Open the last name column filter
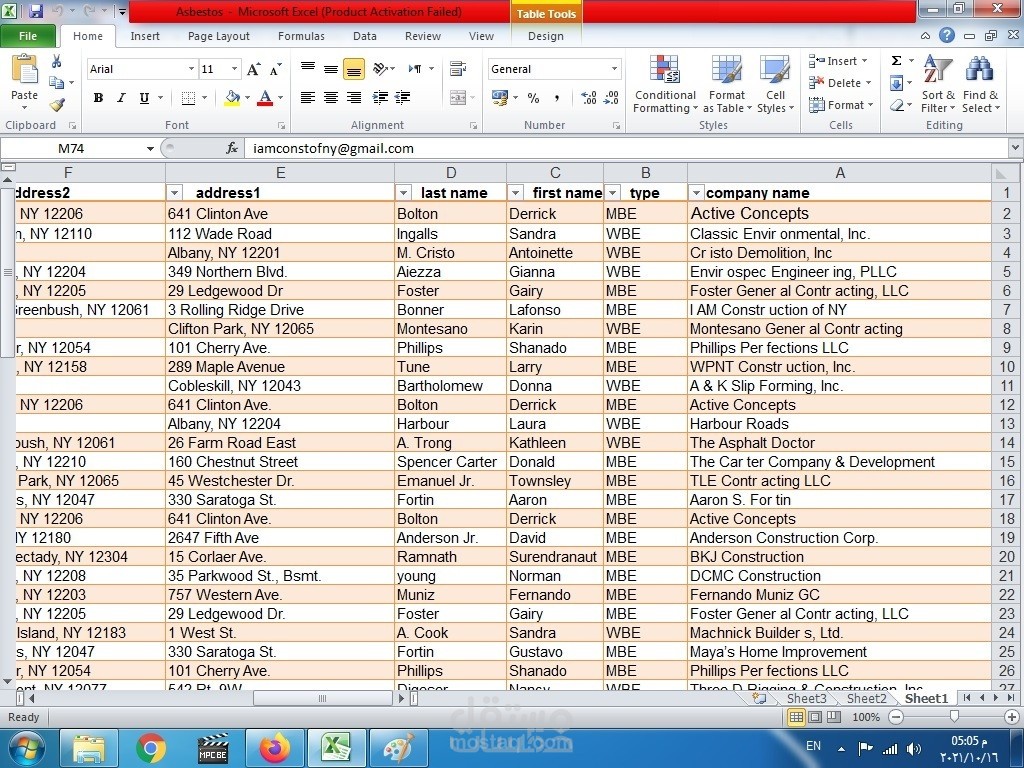 (x=404, y=193)
